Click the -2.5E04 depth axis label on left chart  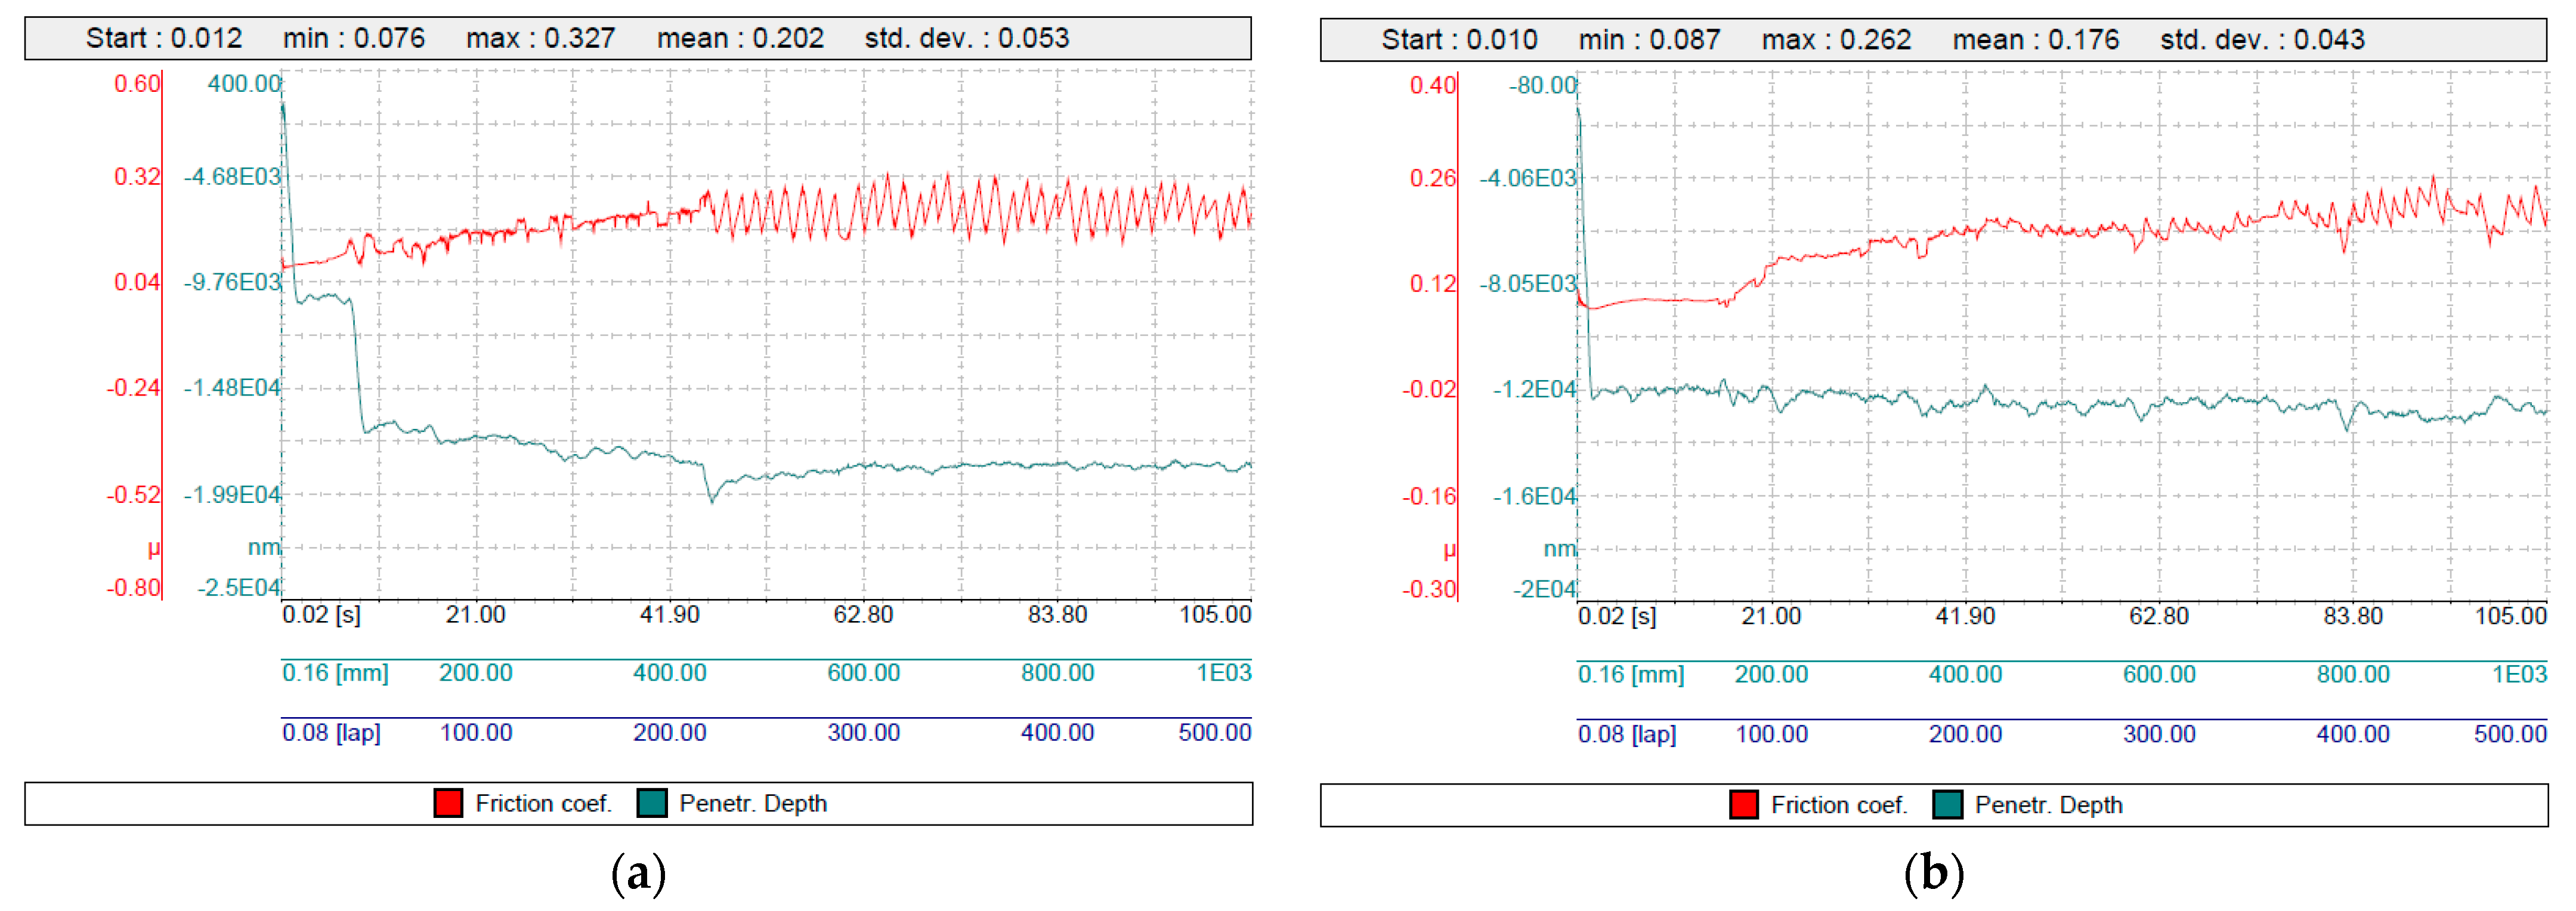coord(238,587)
